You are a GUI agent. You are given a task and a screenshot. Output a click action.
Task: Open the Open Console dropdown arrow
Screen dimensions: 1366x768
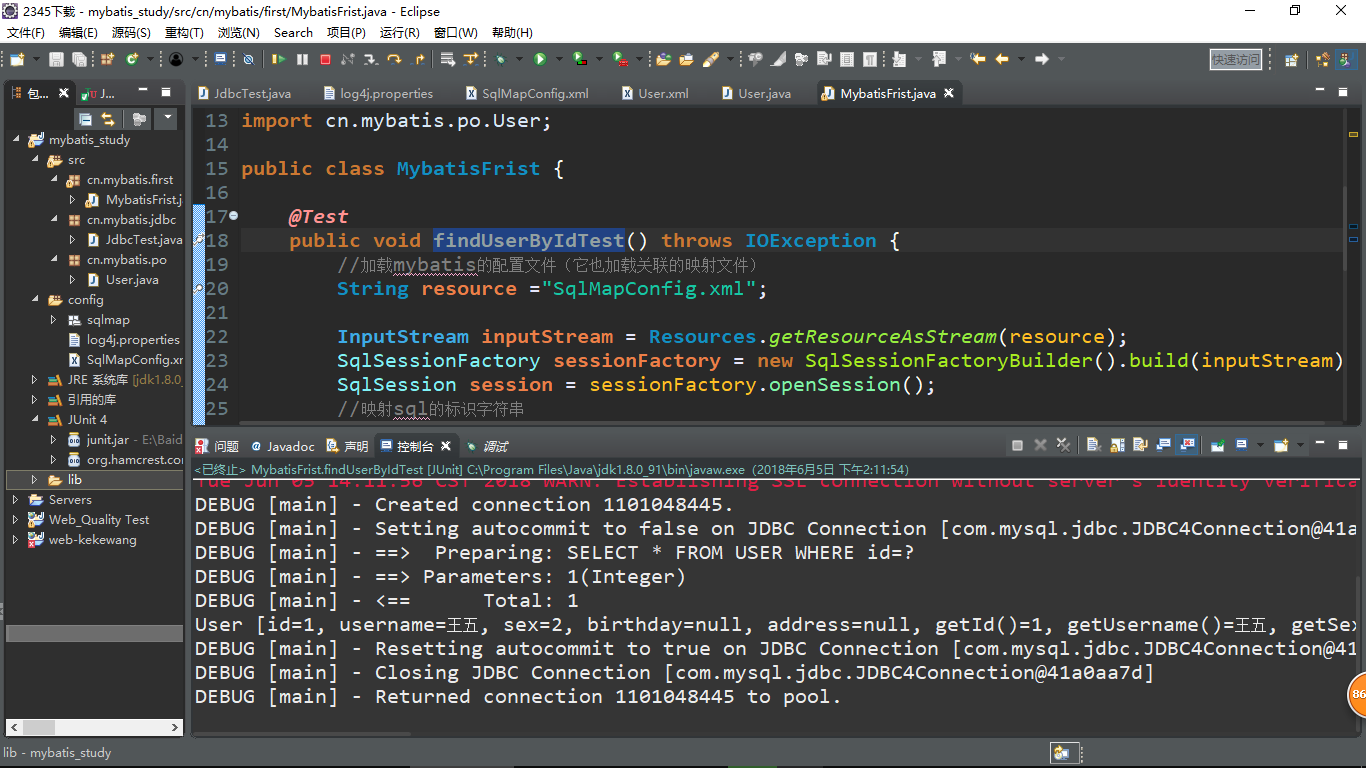(x=1301, y=446)
